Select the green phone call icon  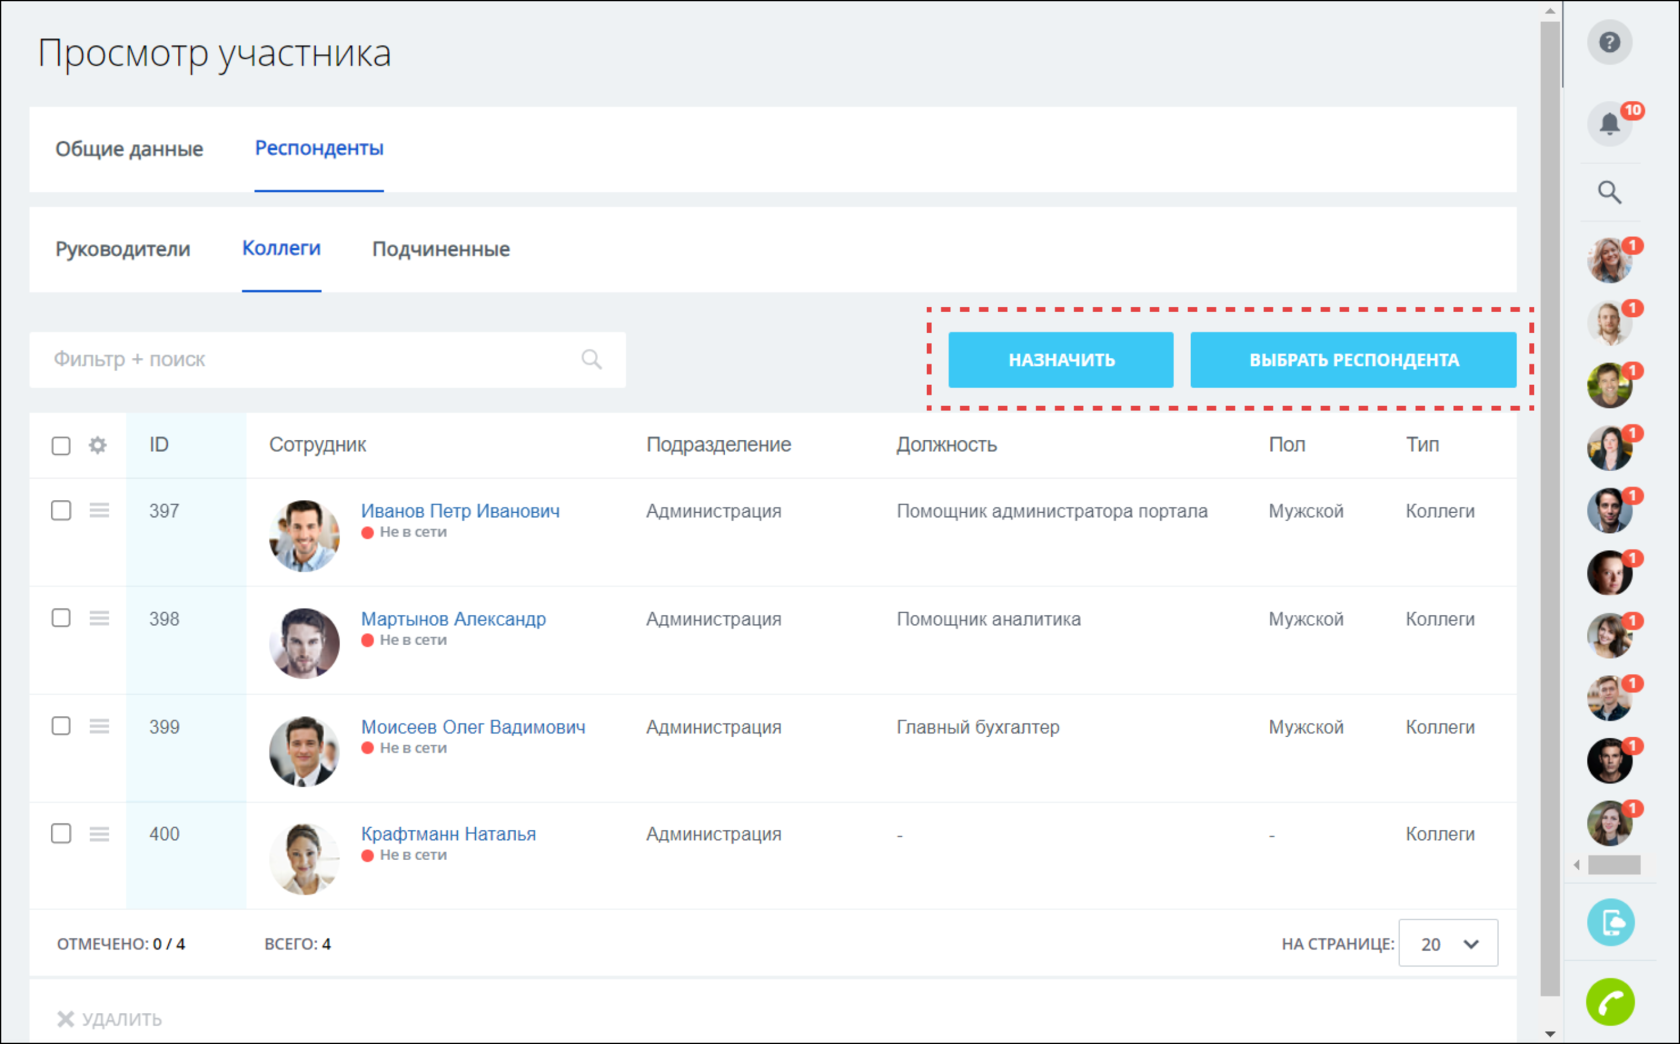[x=1610, y=1001]
